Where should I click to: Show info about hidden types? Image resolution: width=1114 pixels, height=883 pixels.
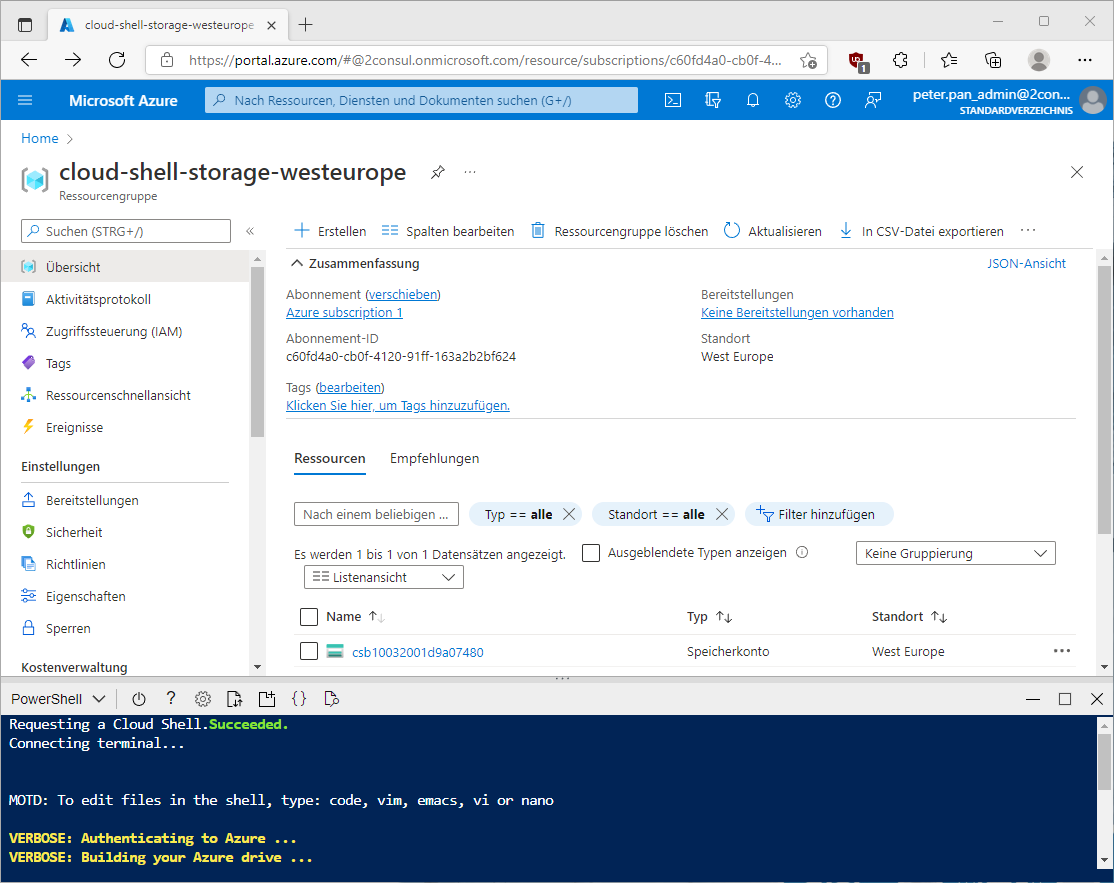pos(802,553)
